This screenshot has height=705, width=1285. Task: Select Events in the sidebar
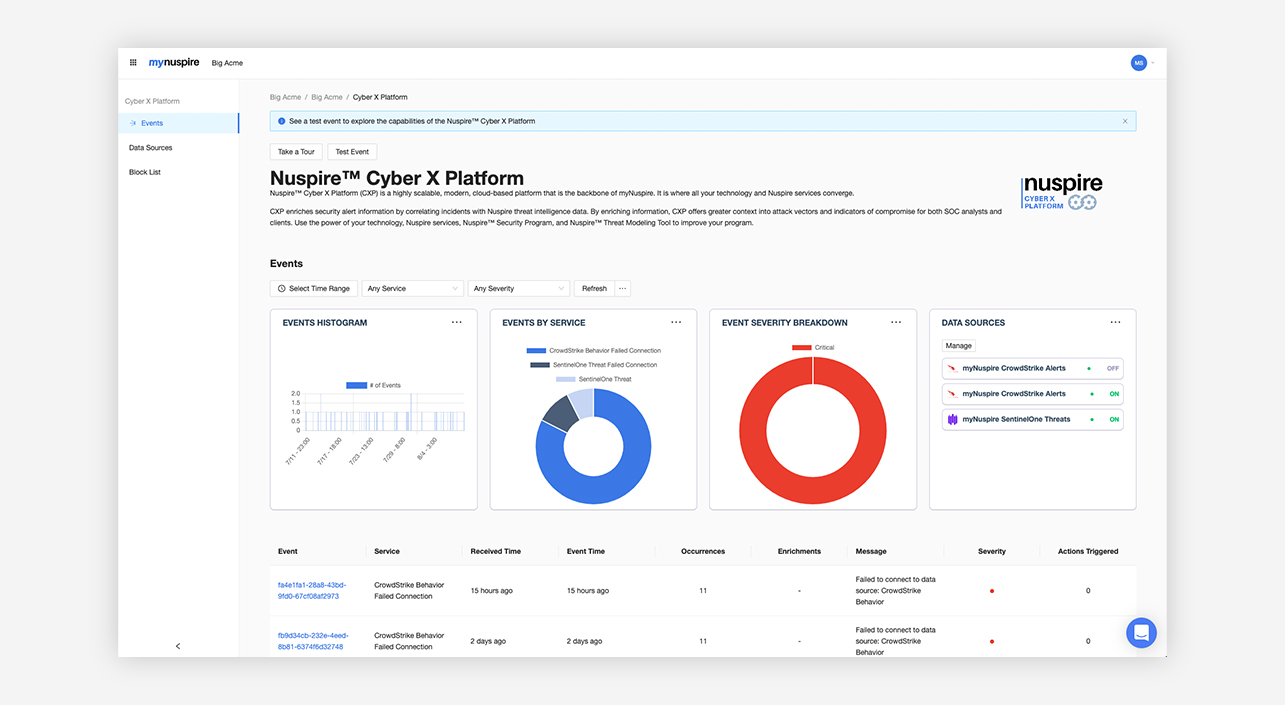click(178, 123)
